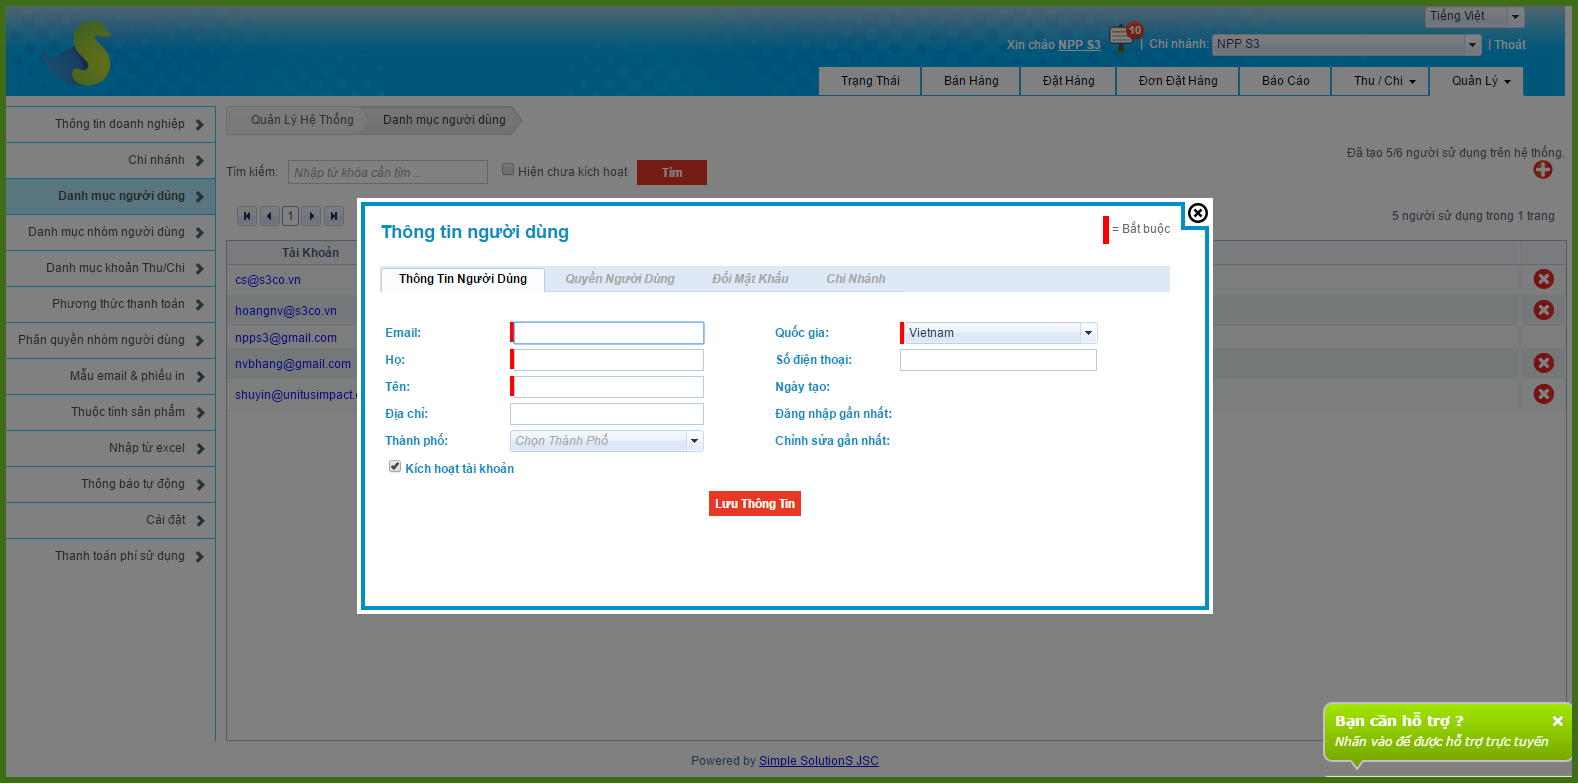This screenshot has width=1578, height=783.
Task: Open the Tiếng Việt language dropdown
Action: point(1515,17)
